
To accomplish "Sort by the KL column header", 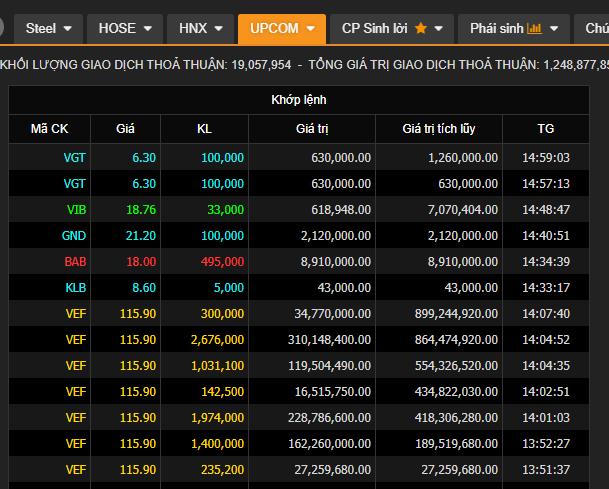I will (x=204, y=129).
